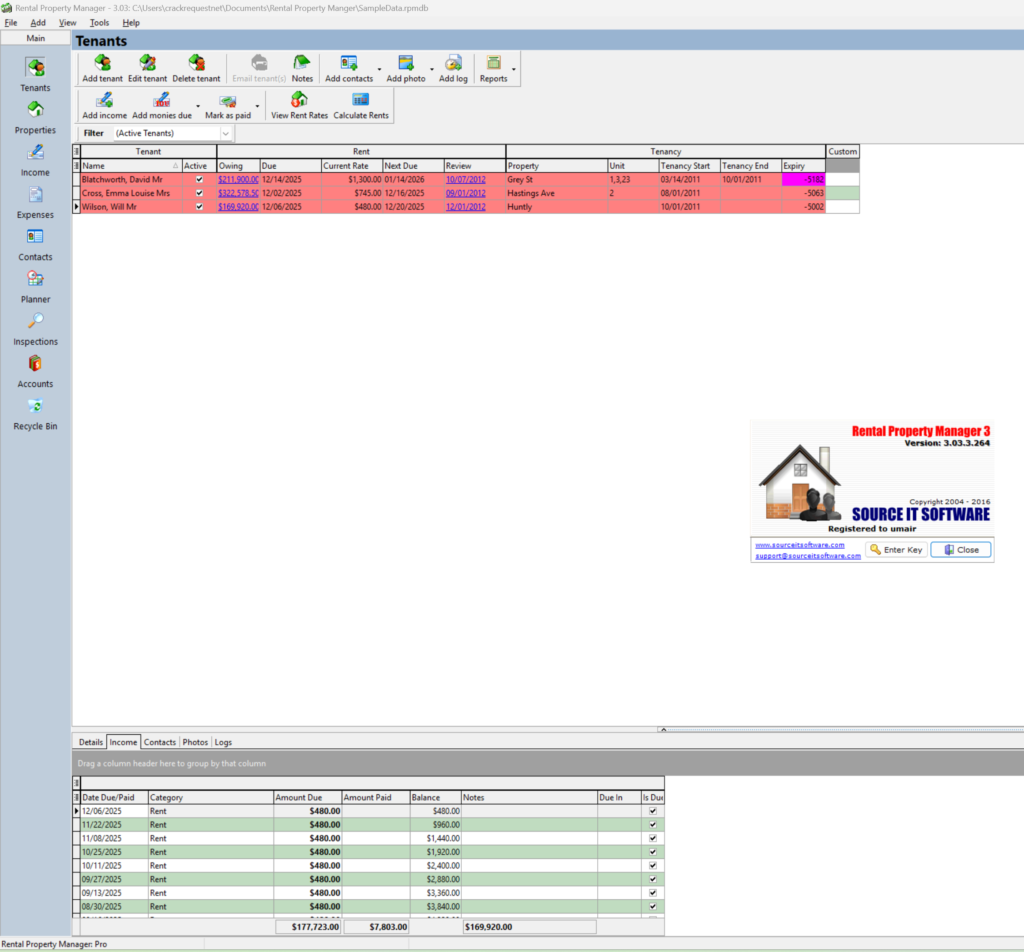The height and width of the screenshot is (952, 1024).
Task: Click the View Rent Rates toolbar icon
Action: pyautogui.click(x=299, y=106)
